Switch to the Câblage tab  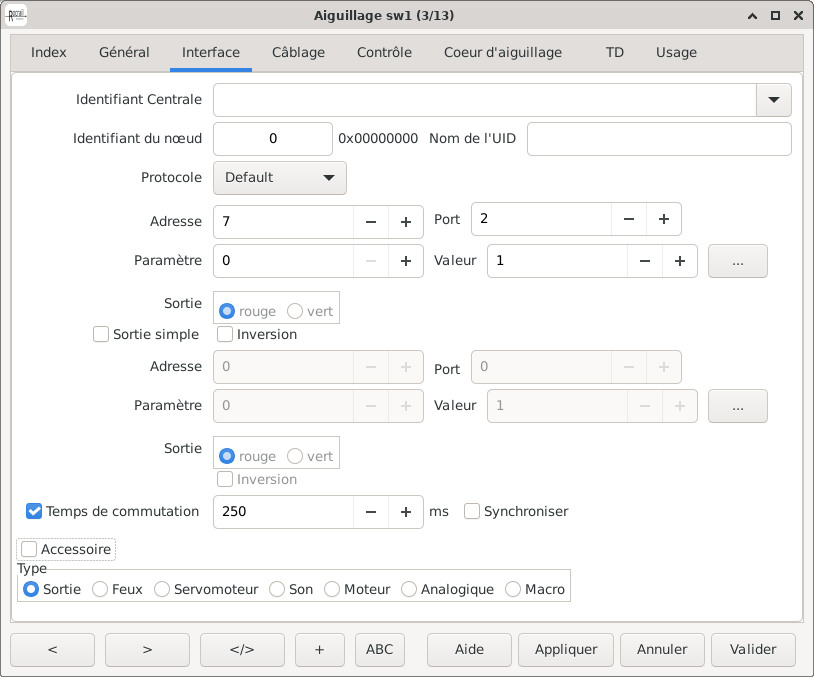coord(298,53)
